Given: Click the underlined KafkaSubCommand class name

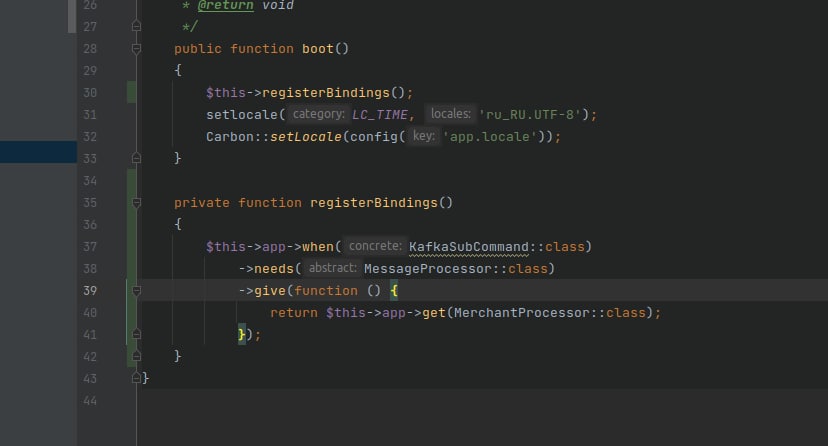Looking at the screenshot, I should tap(469, 247).
